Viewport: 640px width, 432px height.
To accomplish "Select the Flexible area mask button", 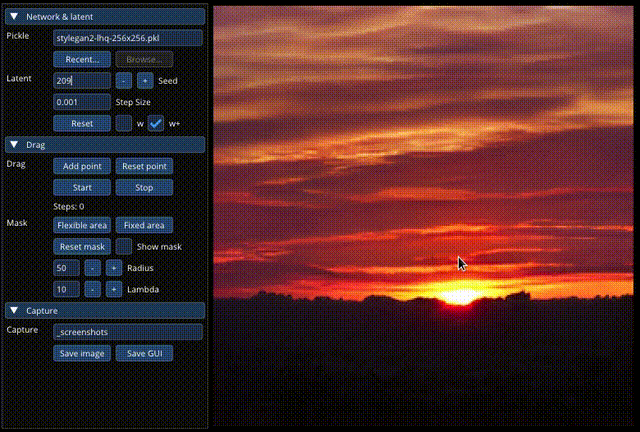I will (x=82, y=225).
